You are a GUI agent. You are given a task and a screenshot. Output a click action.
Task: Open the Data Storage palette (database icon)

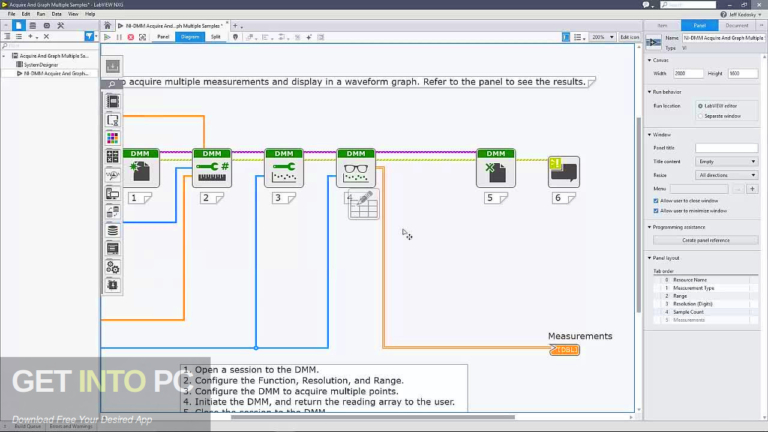pyautogui.click(x=113, y=230)
